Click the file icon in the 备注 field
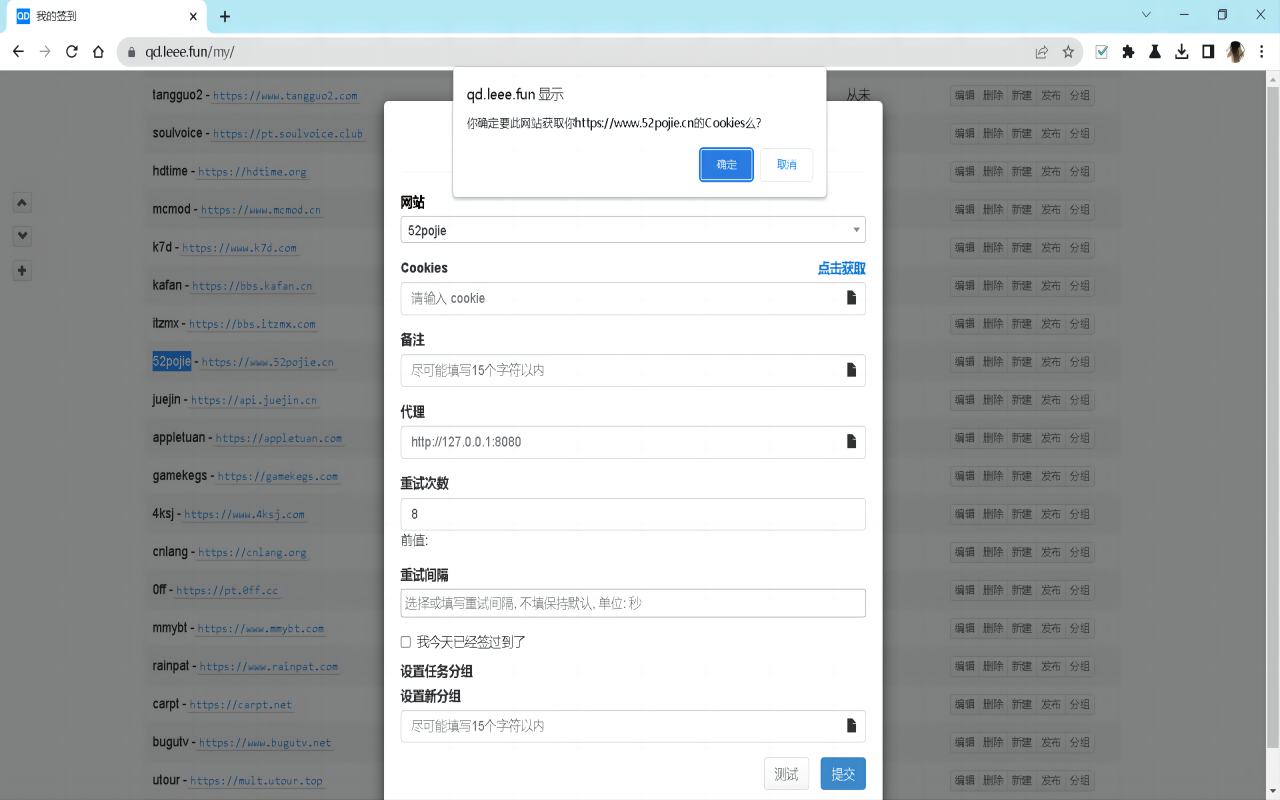 852,370
